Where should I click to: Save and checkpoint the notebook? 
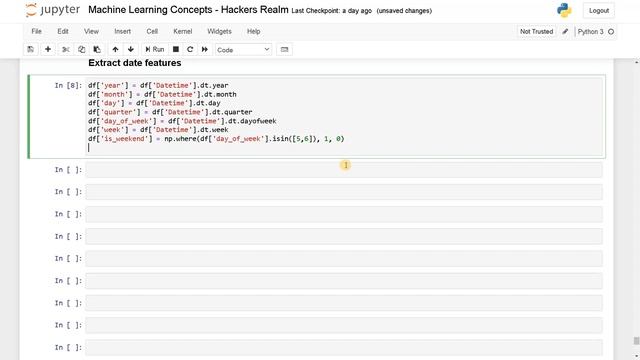pyautogui.click(x=31, y=49)
